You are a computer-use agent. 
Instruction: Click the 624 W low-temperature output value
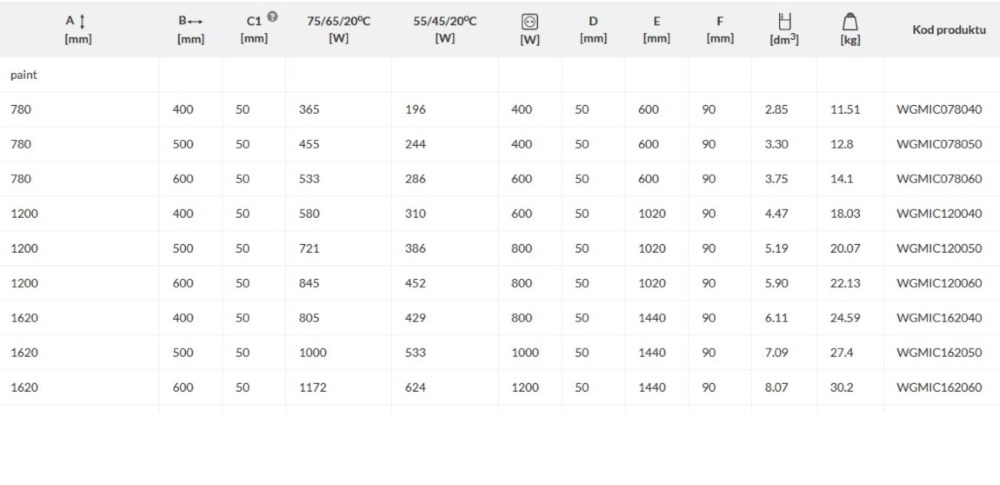pos(415,387)
